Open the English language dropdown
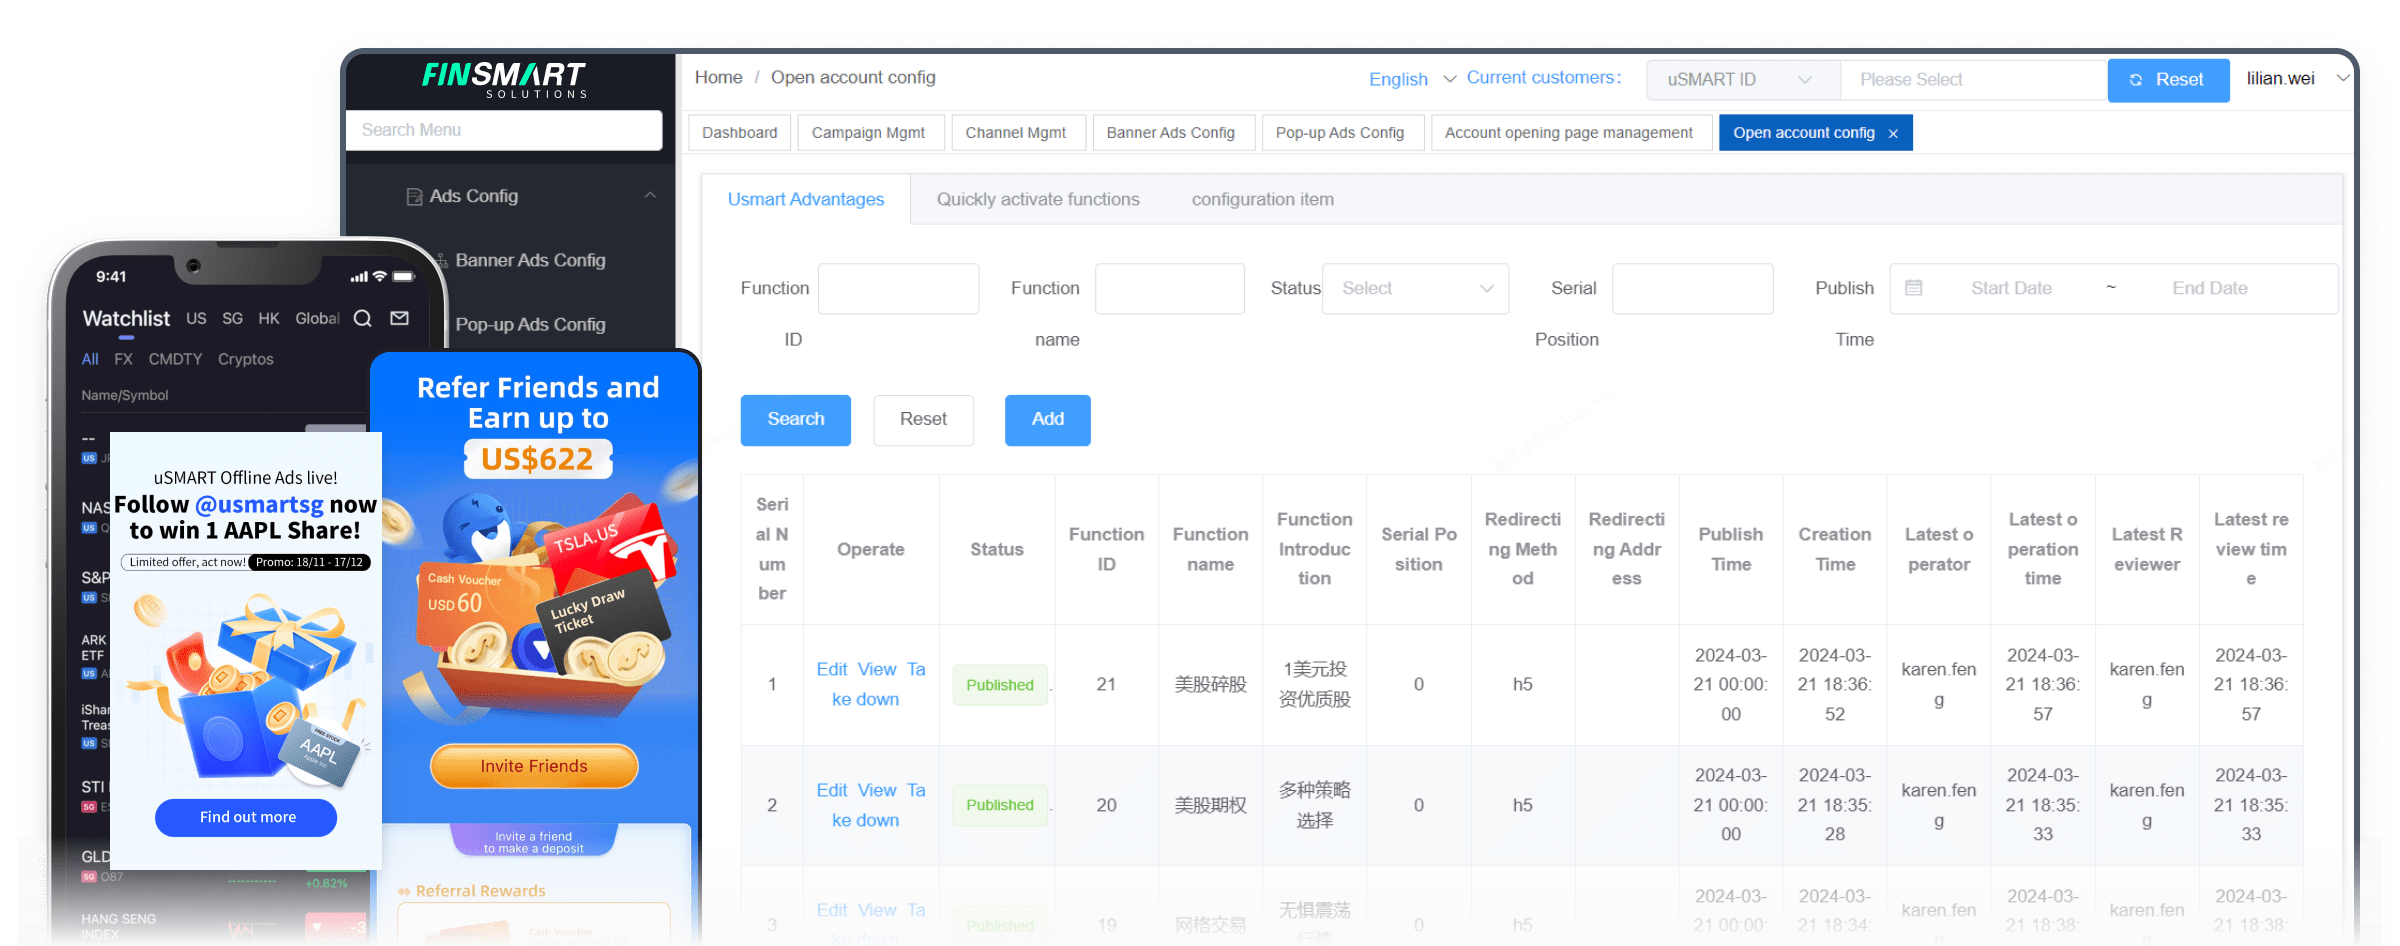Viewport: 2400px width, 946px height. (x=1411, y=79)
